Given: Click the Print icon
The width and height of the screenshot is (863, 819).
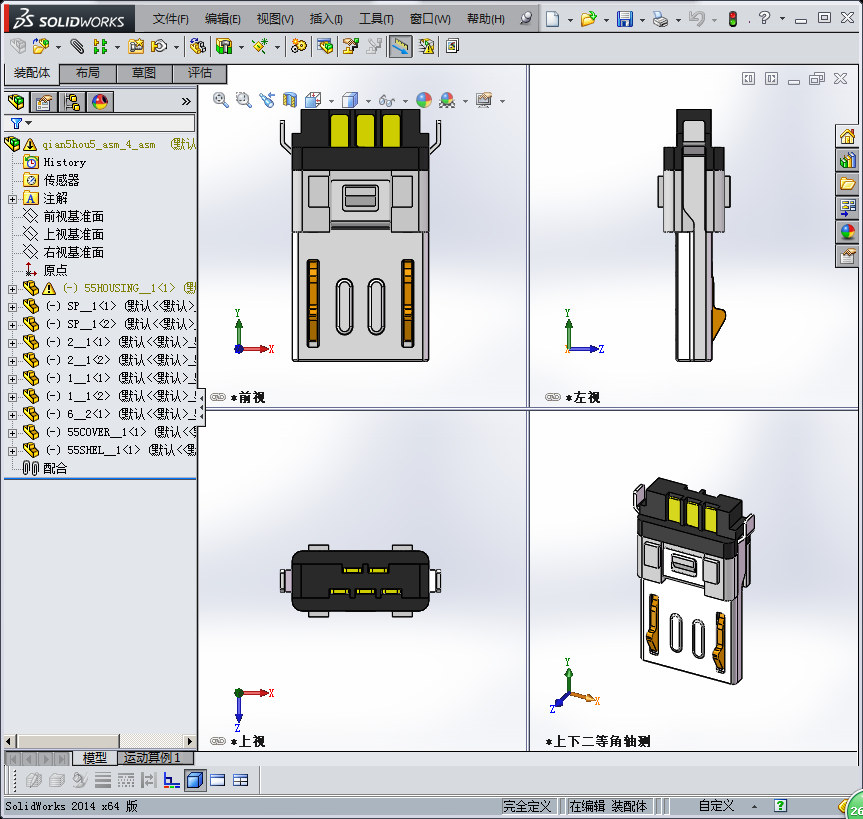Looking at the screenshot, I should point(660,19).
